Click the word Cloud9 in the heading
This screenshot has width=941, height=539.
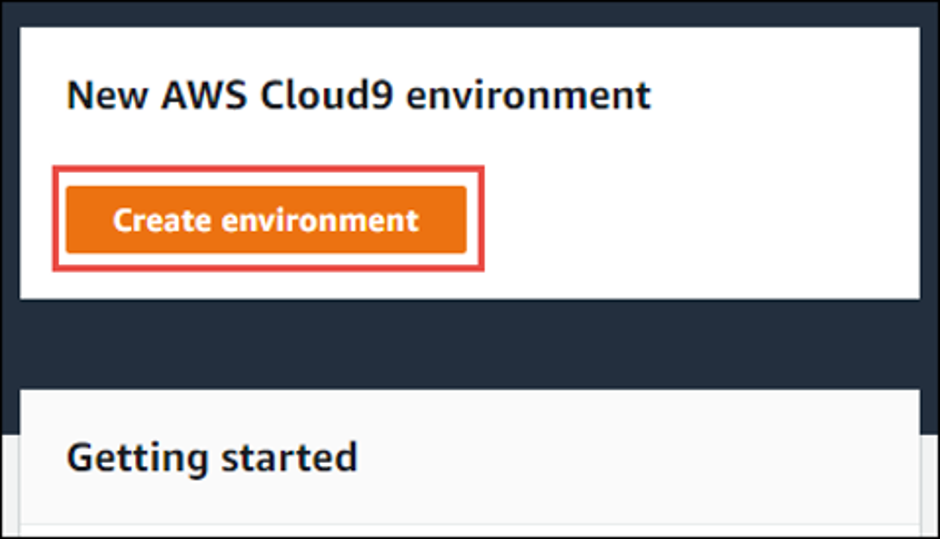coord(326,95)
